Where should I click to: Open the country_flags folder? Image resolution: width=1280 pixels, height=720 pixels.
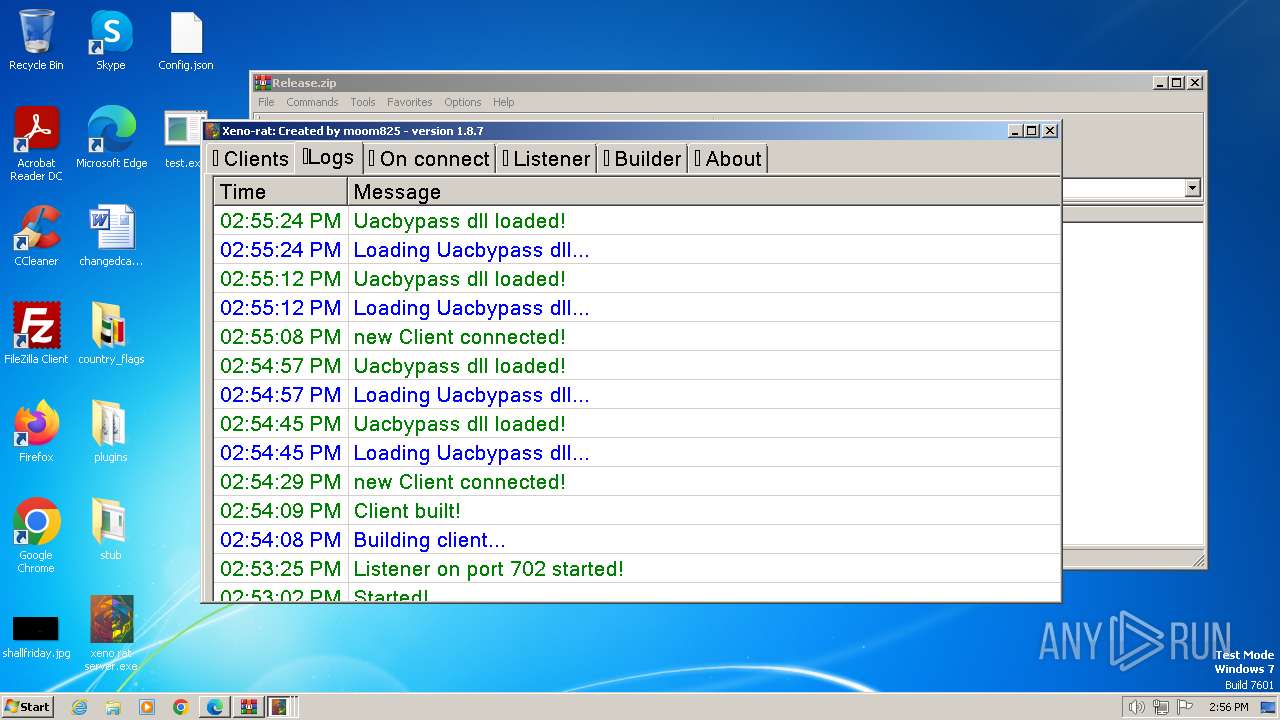click(111, 334)
